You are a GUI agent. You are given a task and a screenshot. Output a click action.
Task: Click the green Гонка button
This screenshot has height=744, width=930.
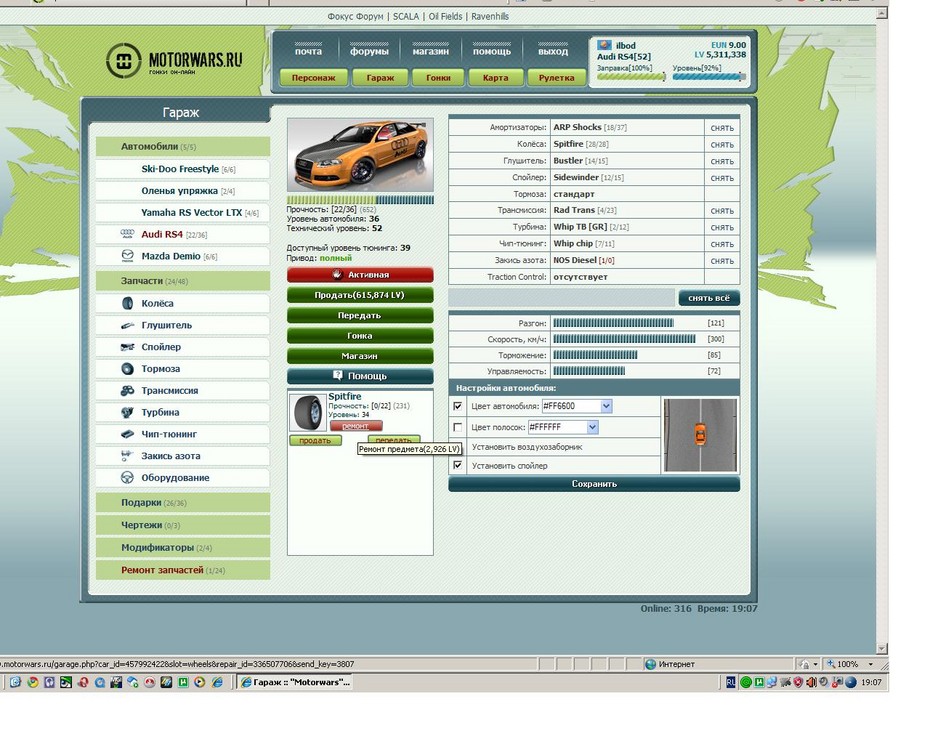click(x=360, y=336)
